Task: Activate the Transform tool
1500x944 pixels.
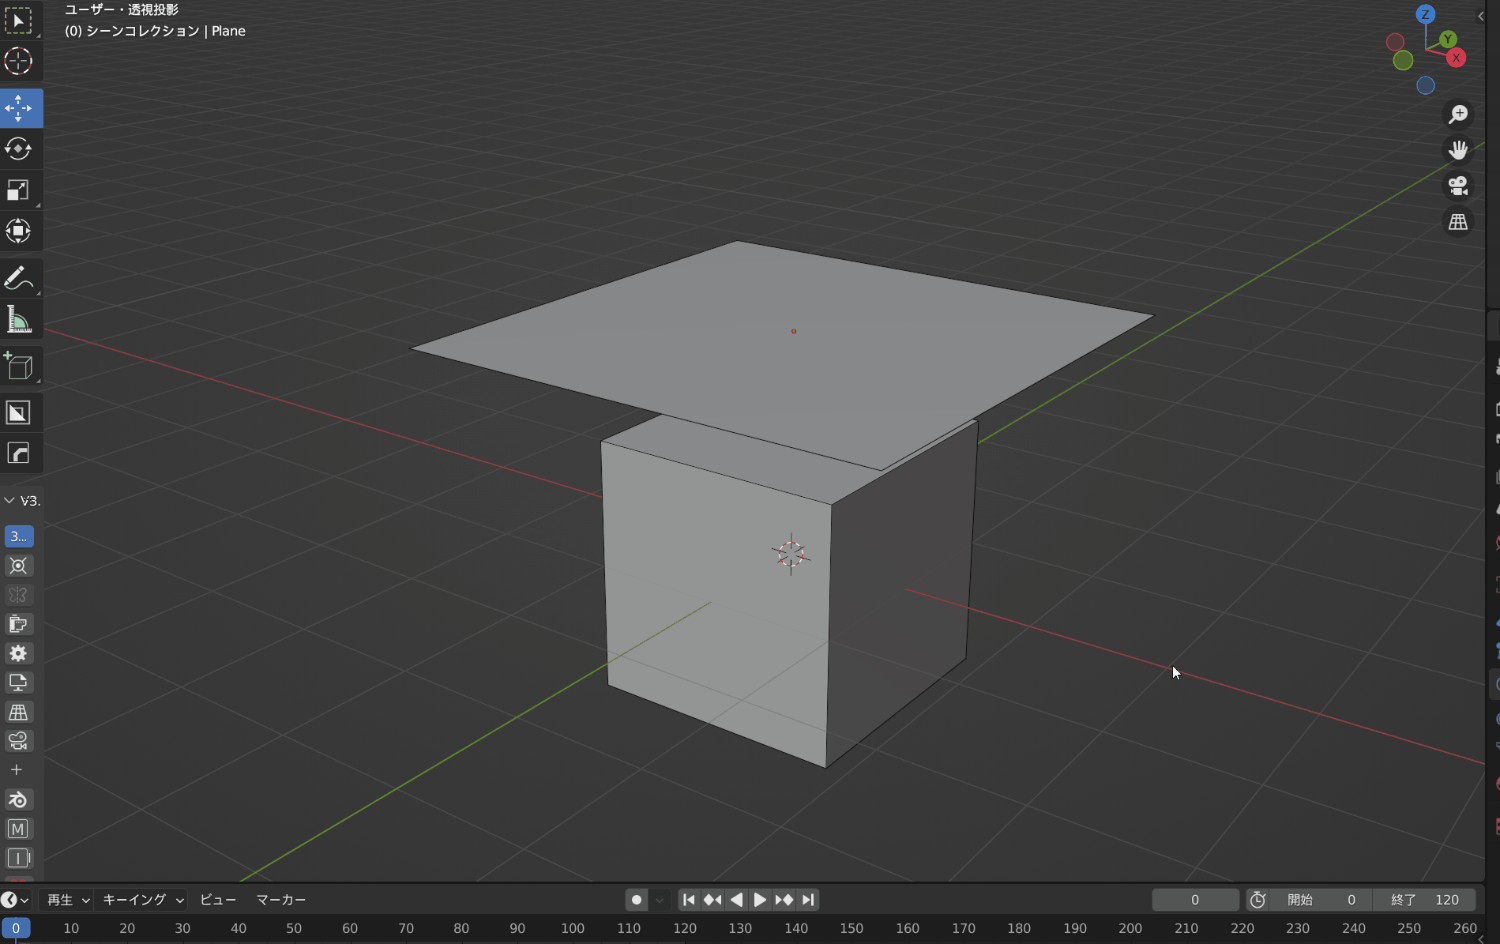Action: tap(18, 231)
